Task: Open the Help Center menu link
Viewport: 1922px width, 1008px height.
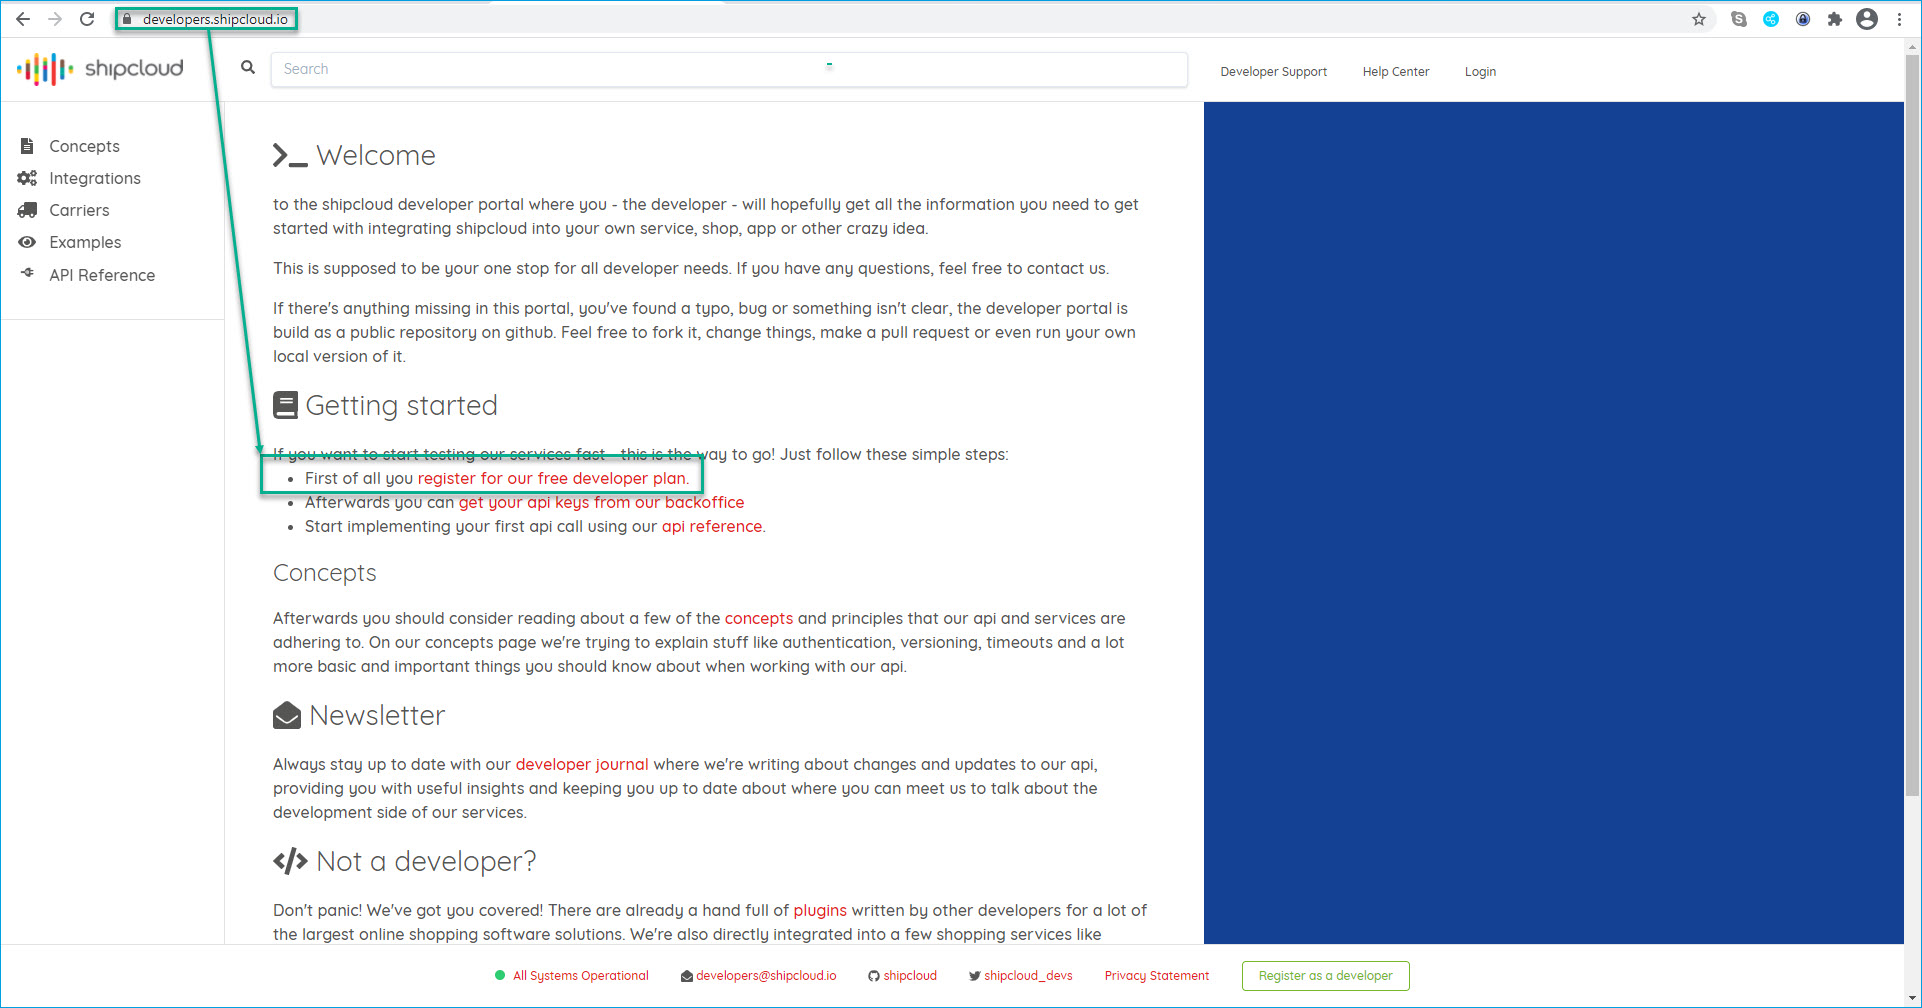Action: tap(1395, 72)
